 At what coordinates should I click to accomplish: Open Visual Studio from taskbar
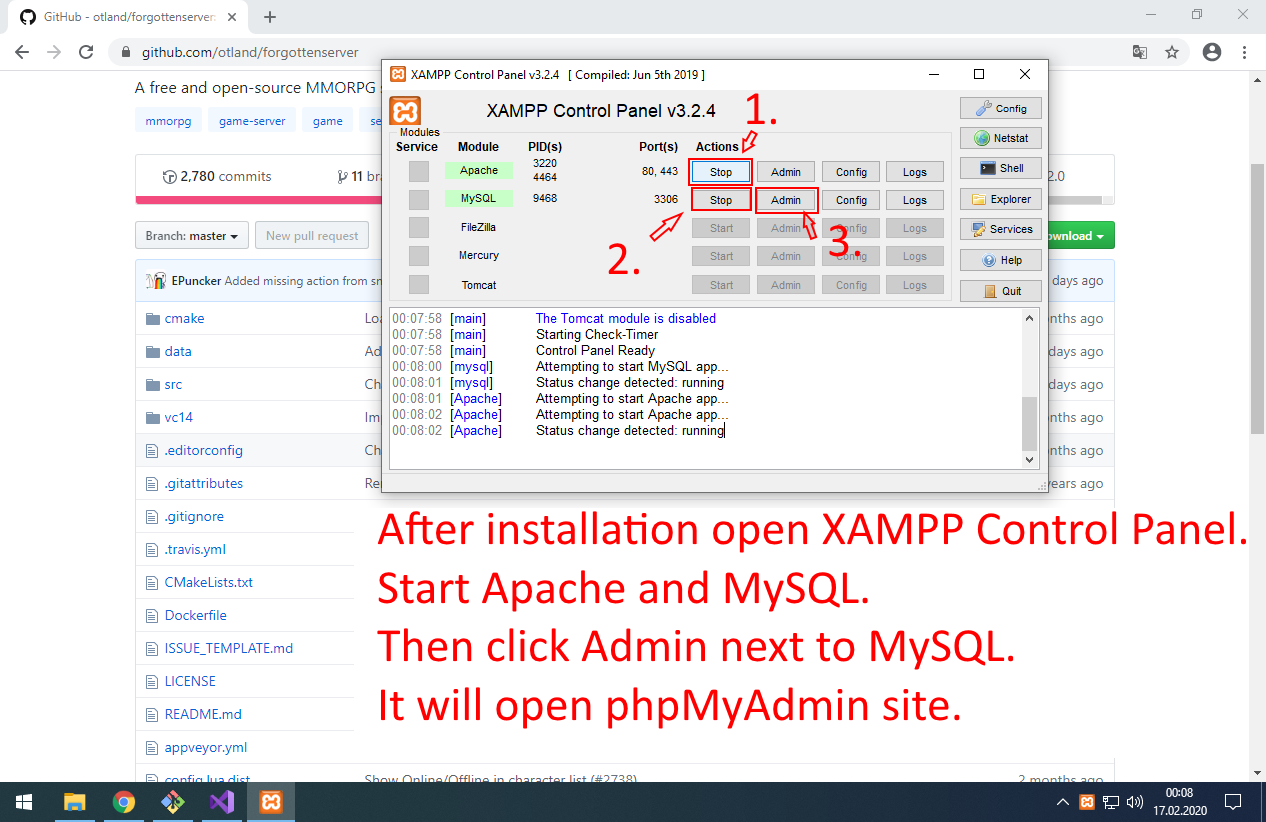(221, 802)
